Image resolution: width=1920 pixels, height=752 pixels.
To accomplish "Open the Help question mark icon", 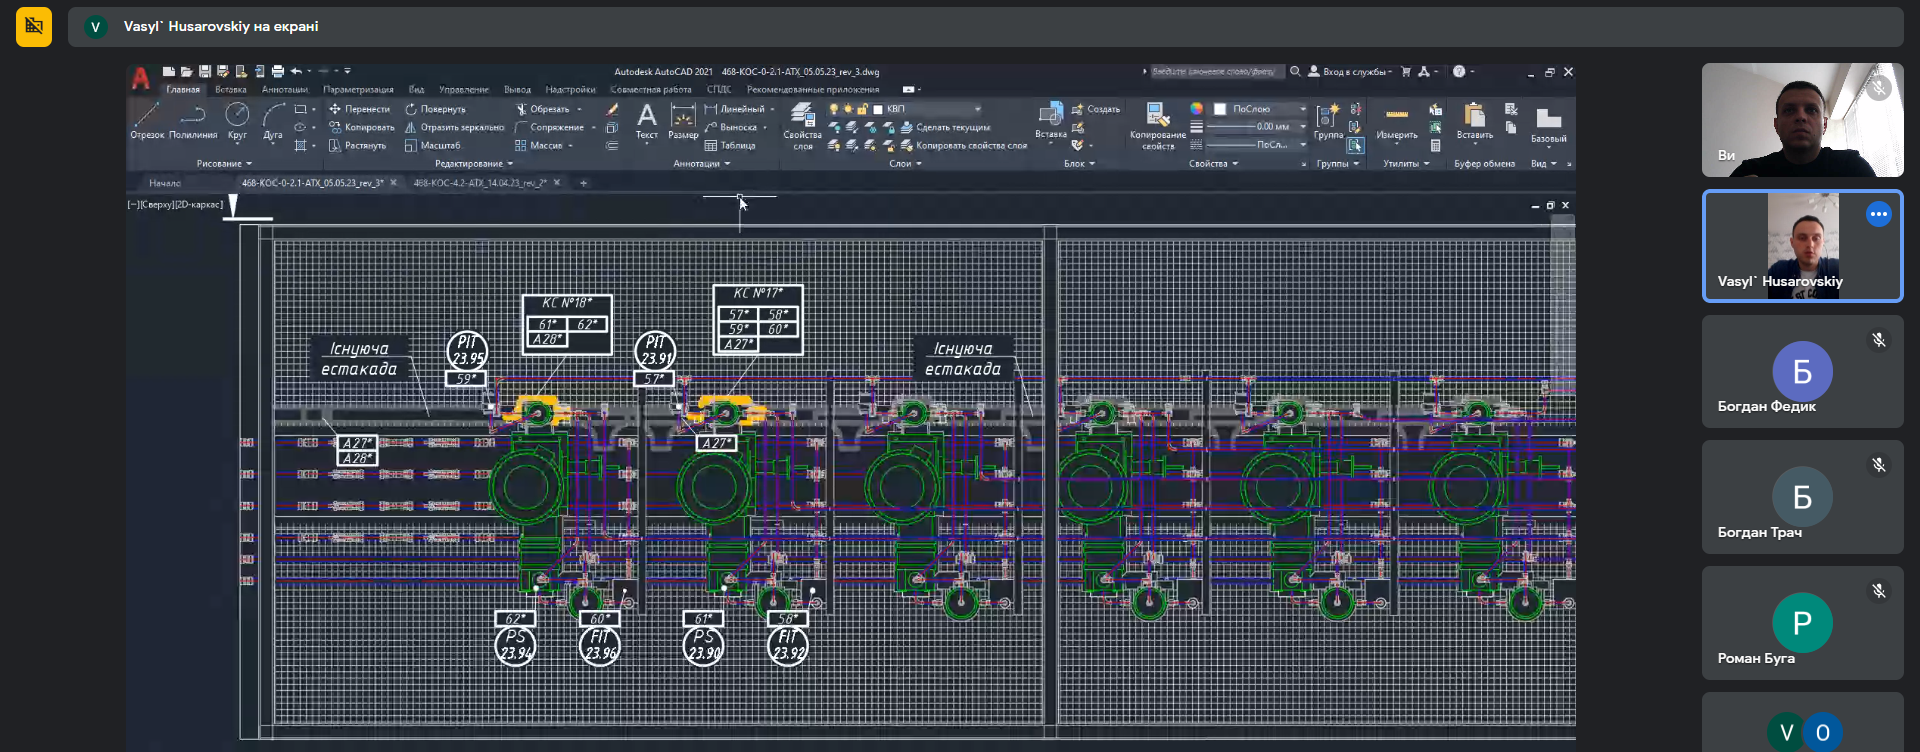I will point(1458,72).
